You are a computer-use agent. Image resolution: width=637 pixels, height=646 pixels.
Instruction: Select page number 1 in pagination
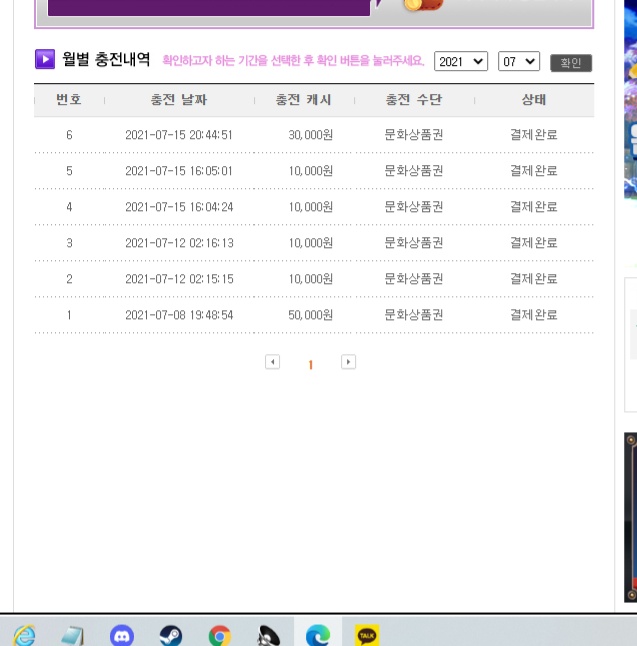(x=311, y=364)
